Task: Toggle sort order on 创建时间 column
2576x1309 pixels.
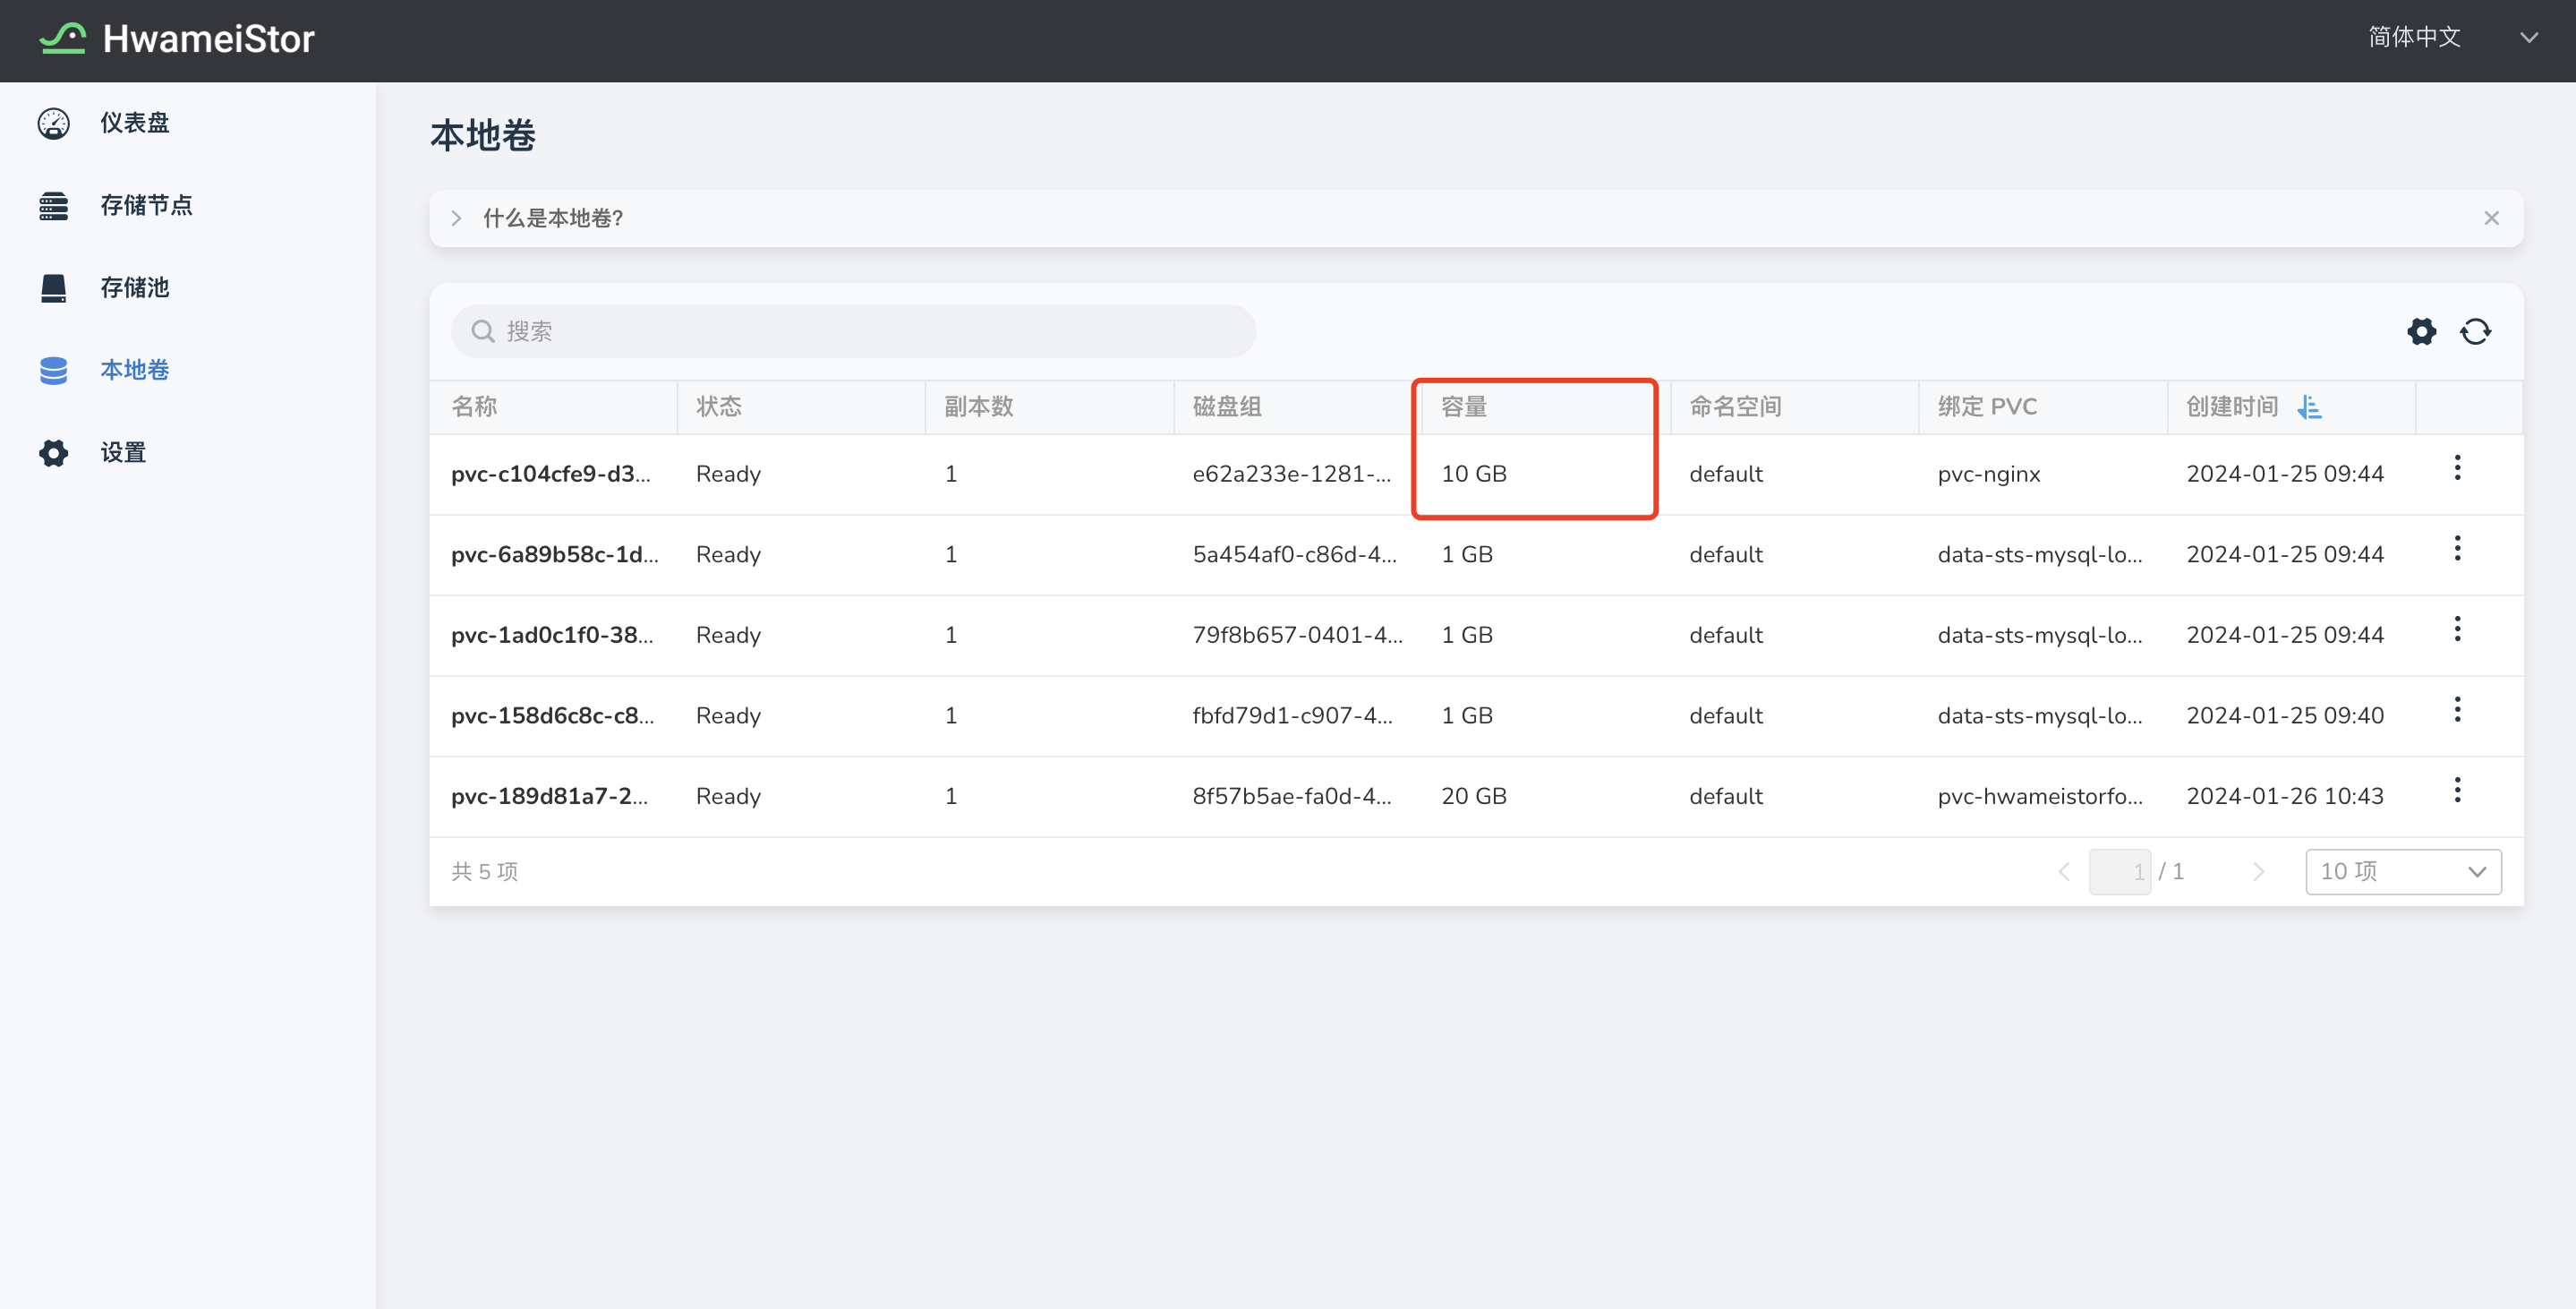Action: click(2309, 407)
